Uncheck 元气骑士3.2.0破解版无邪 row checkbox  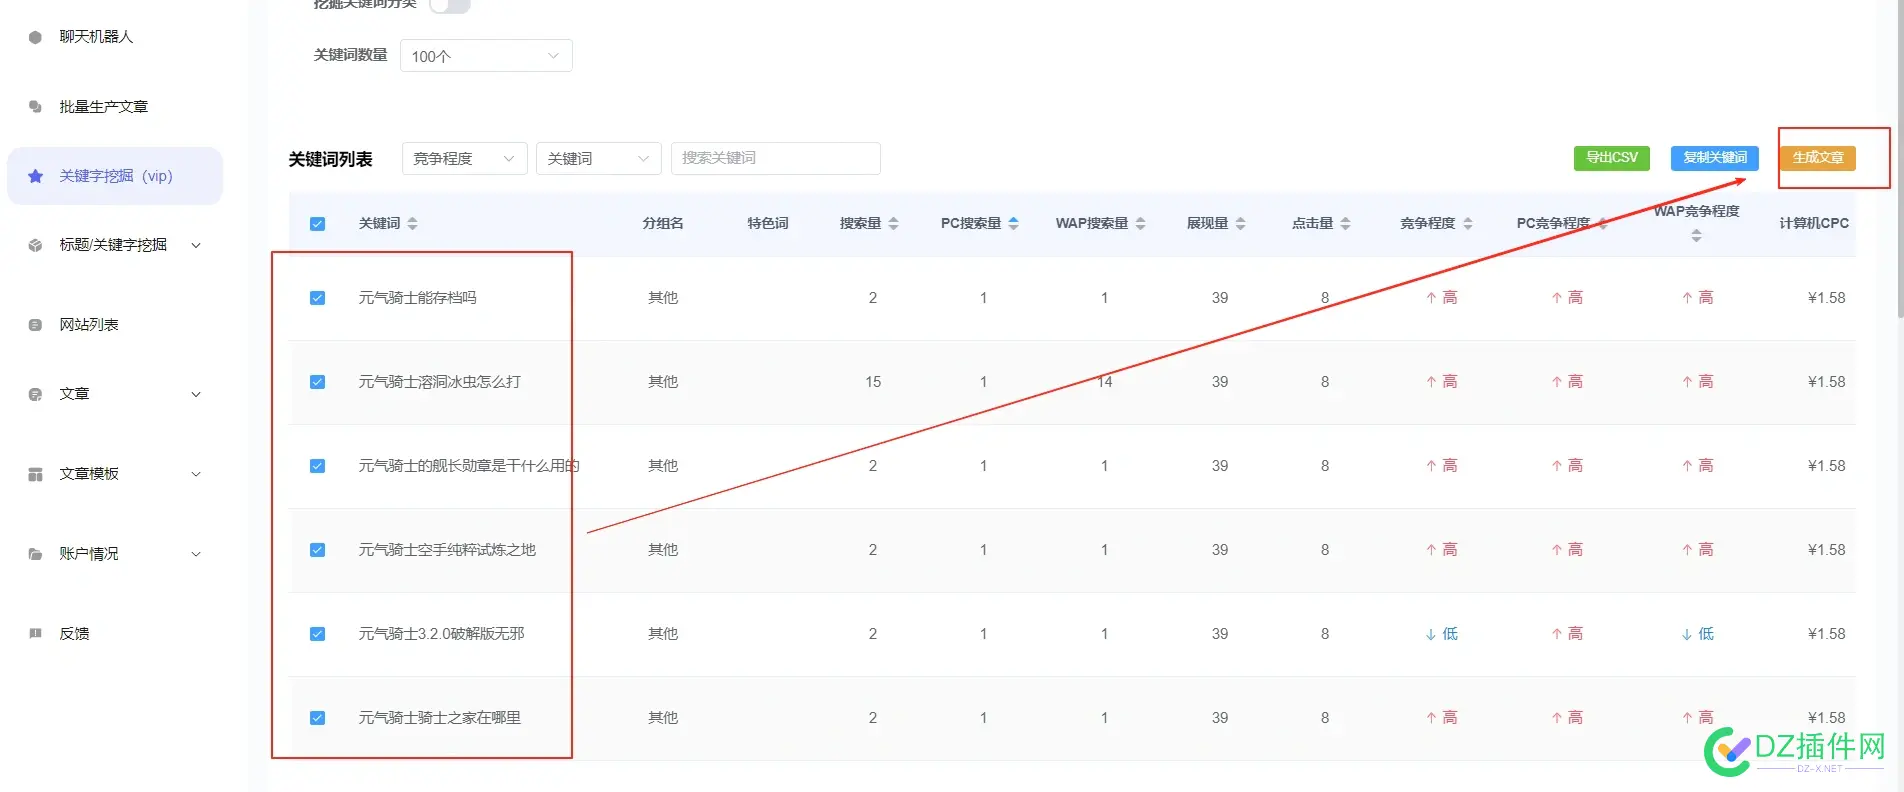tap(317, 634)
